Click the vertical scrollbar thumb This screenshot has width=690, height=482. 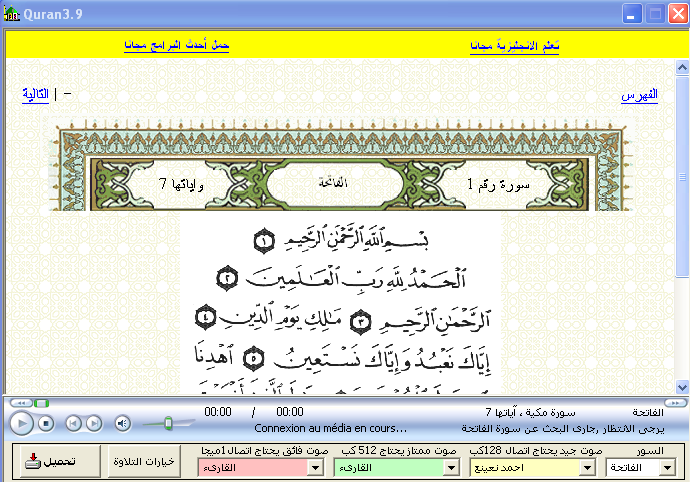coord(682,177)
